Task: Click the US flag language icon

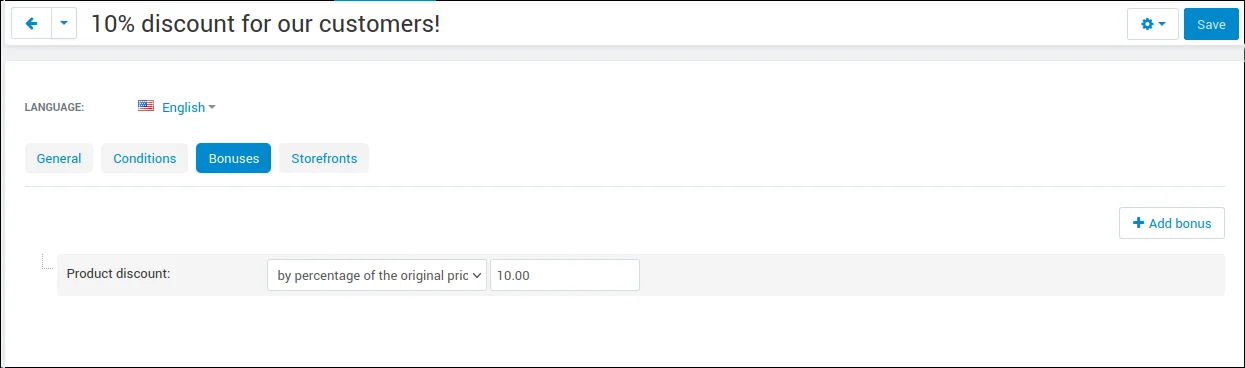Action: coord(146,106)
